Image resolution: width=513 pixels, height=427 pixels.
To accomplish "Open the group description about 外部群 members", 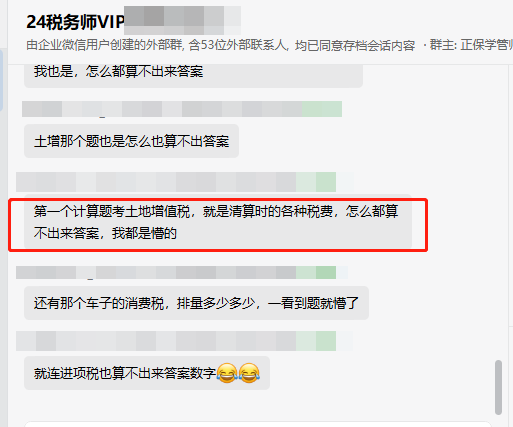I will pos(221,45).
